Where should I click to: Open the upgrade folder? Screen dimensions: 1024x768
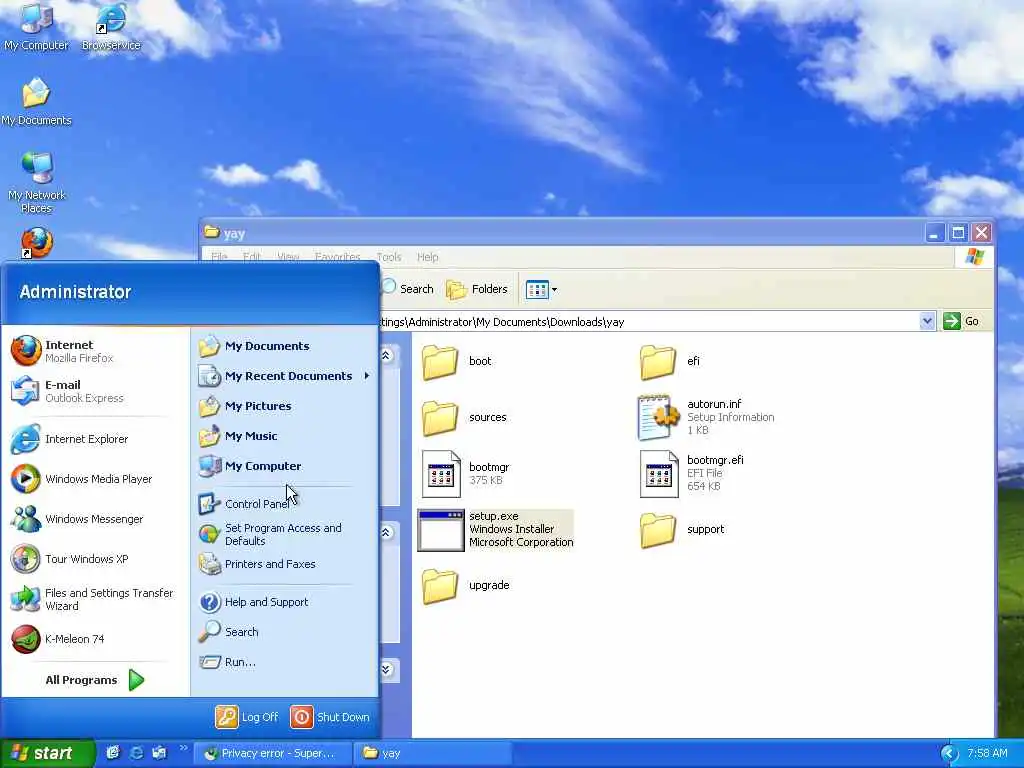(x=465, y=586)
